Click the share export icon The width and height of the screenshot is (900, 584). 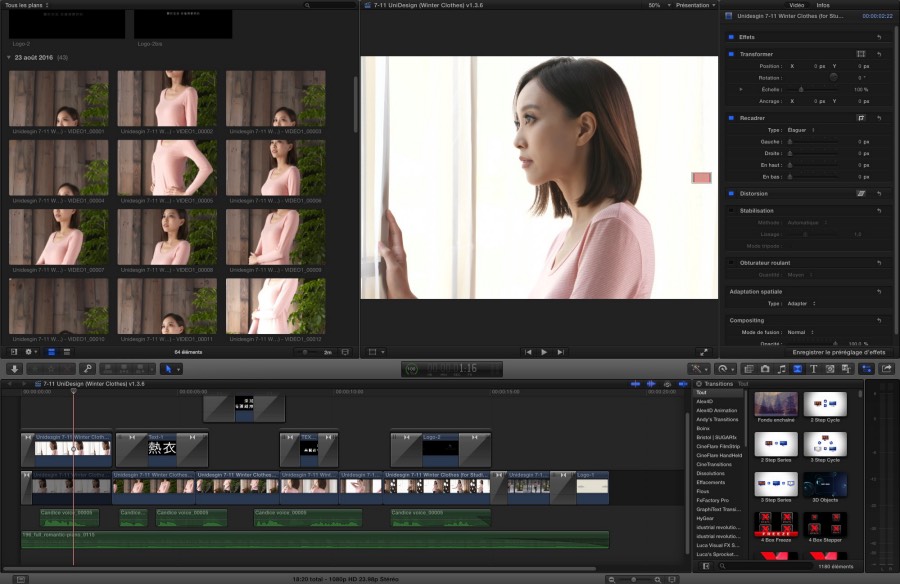(887, 369)
